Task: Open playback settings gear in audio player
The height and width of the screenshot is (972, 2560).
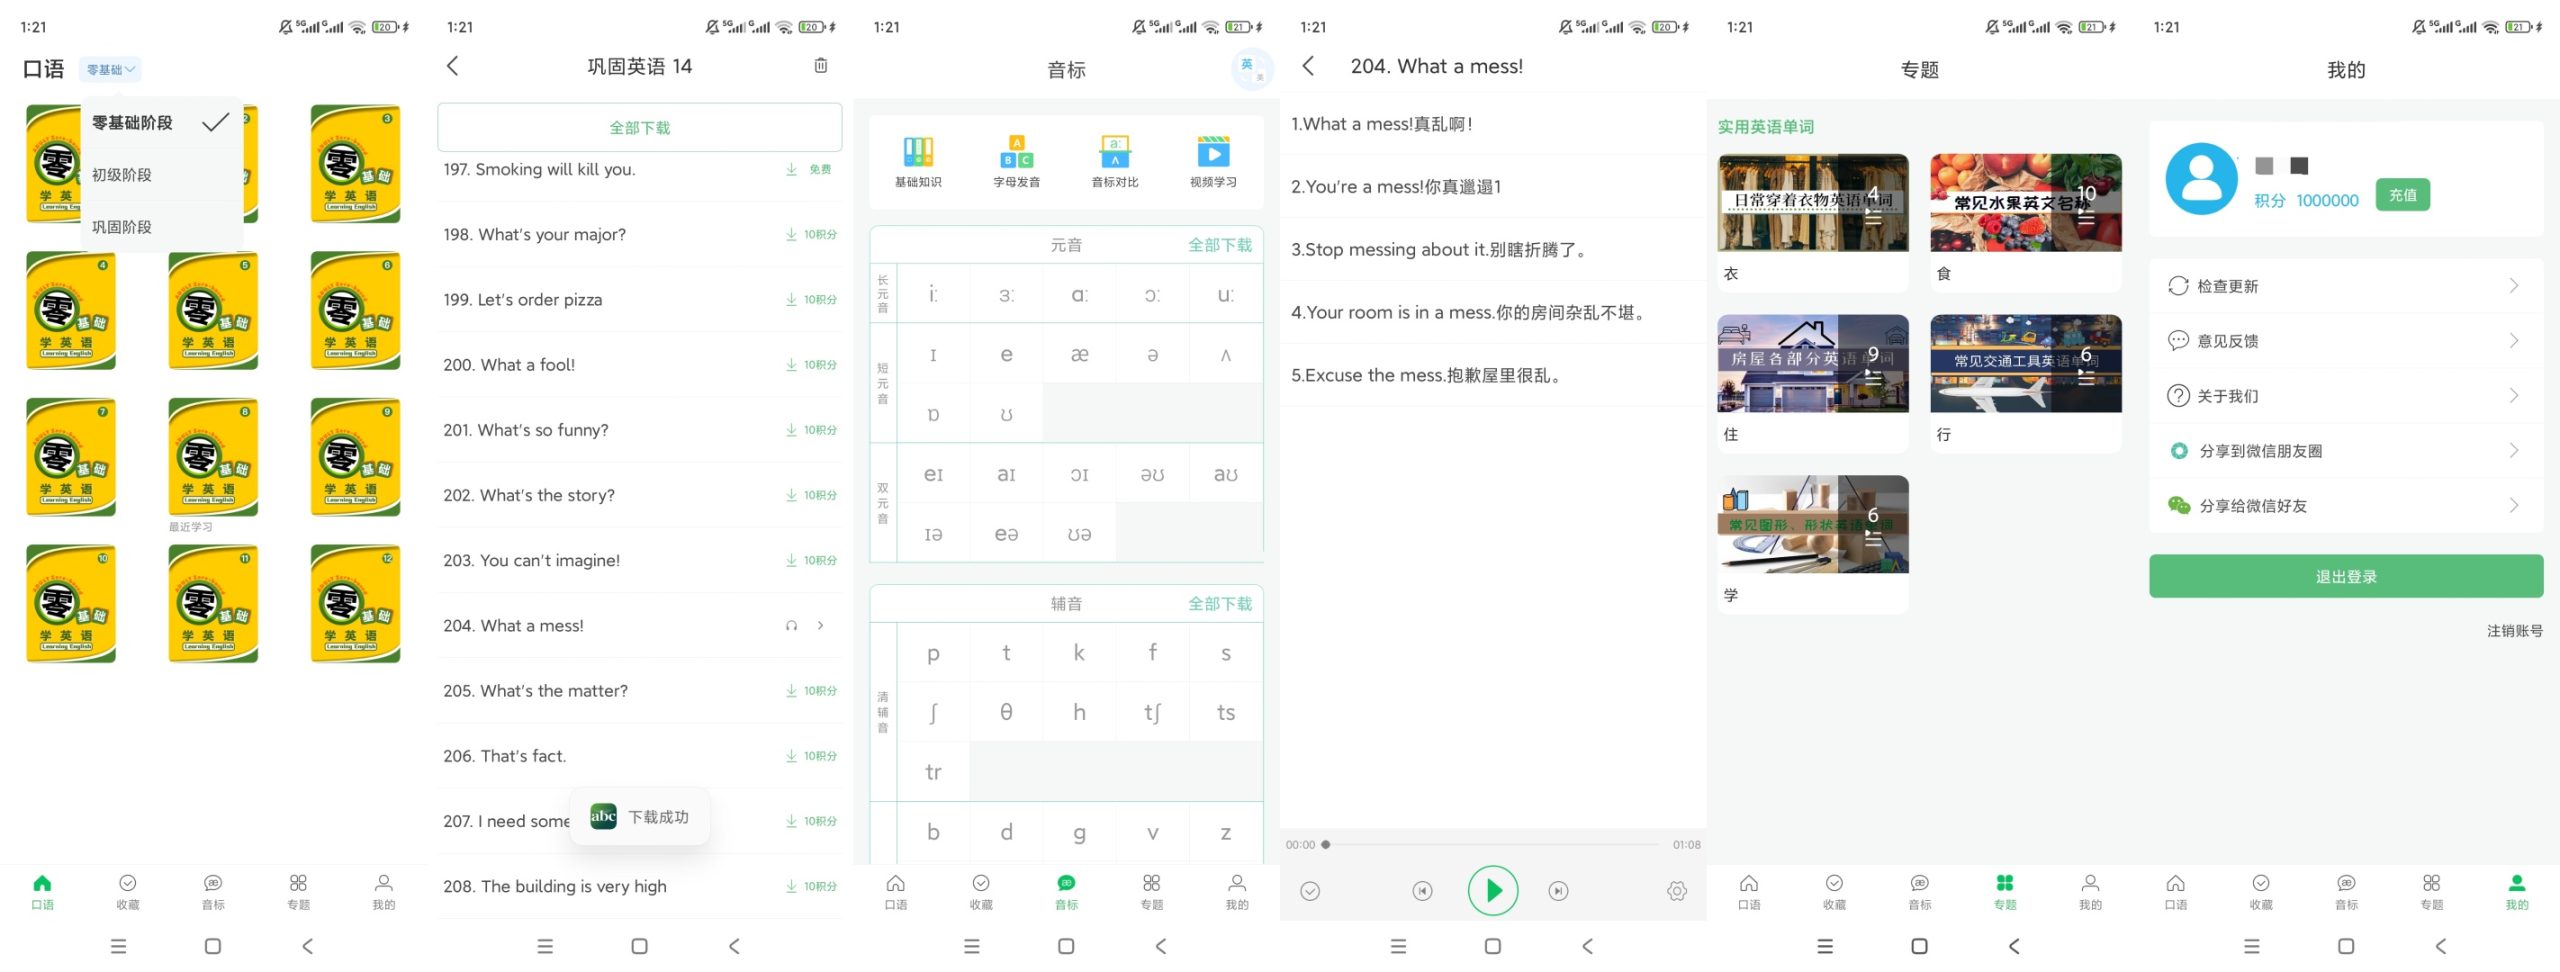Action: coord(1676,889)
